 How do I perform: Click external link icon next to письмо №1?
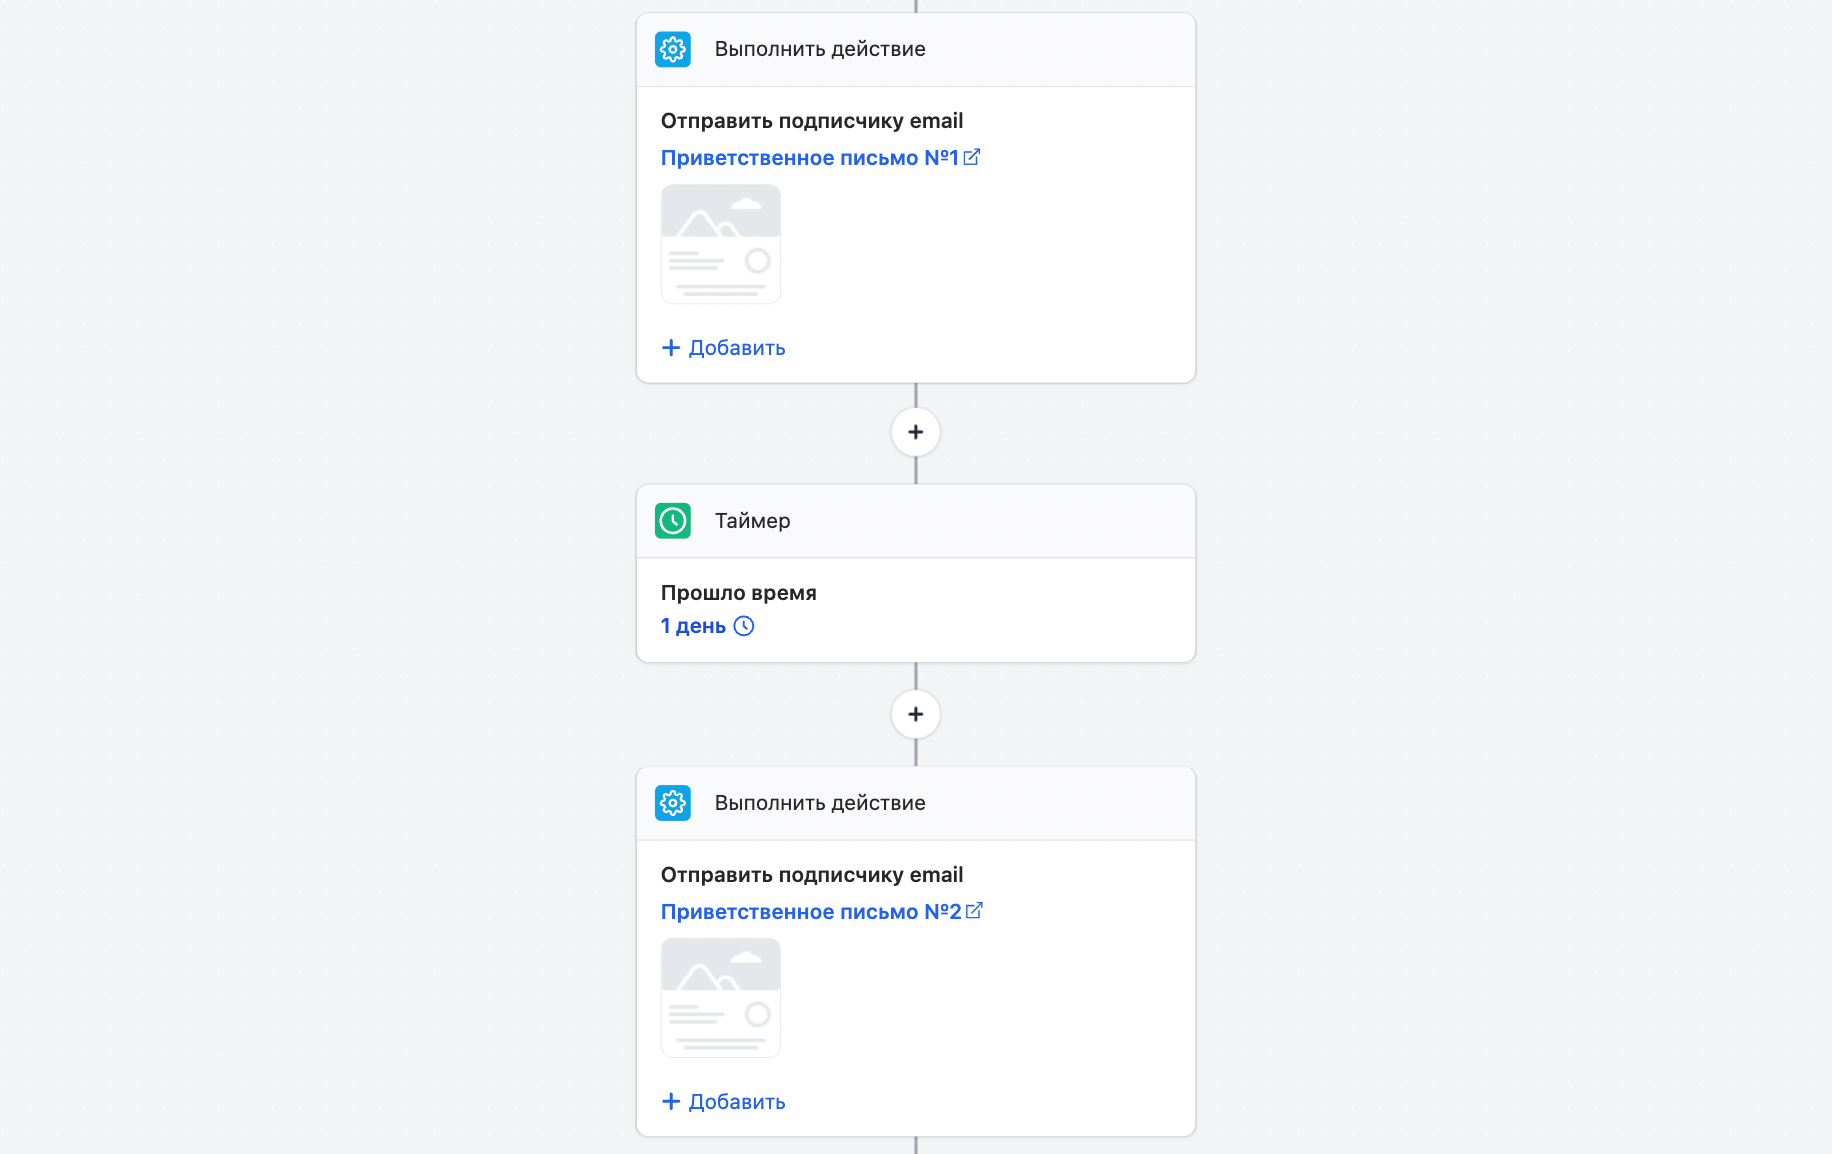972,157
